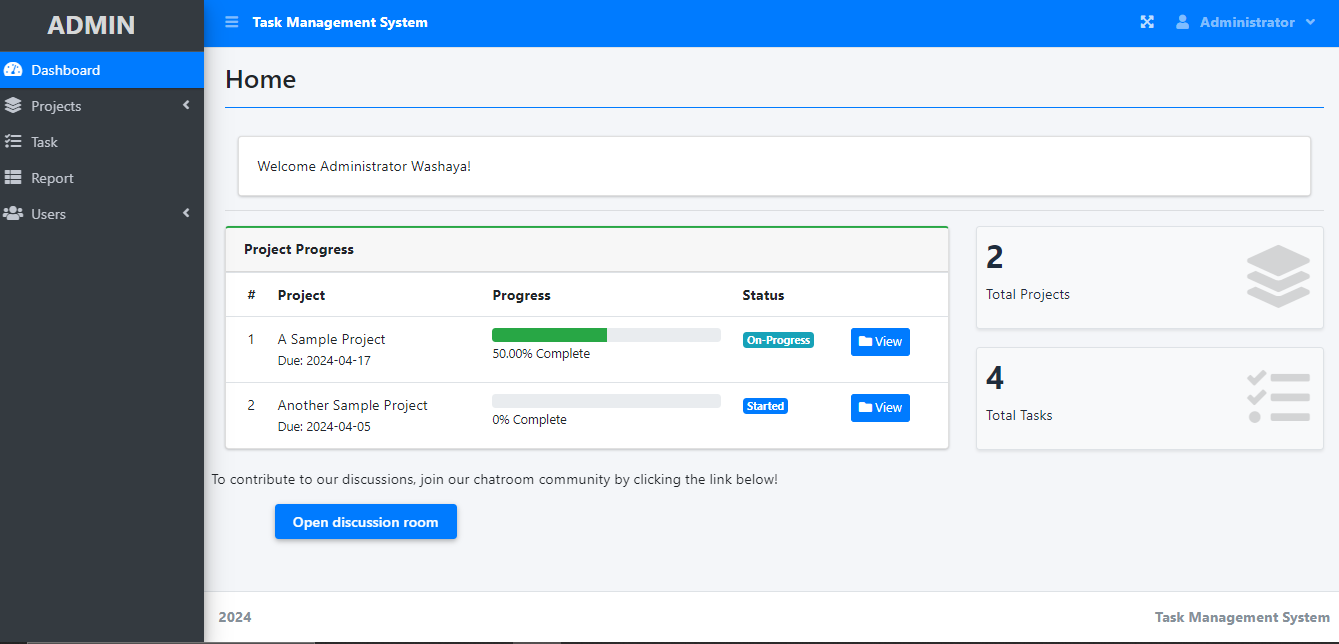Click the ADMIN brand logo link
The width and height of the screenshot is (1339, 644).
click(91, 25)
